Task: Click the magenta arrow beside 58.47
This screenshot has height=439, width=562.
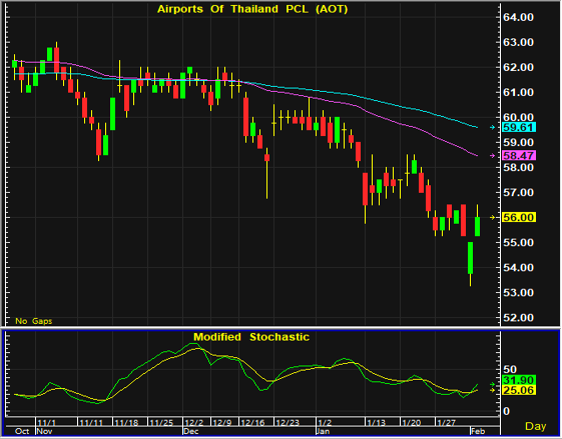Action: tap(493, 156)
